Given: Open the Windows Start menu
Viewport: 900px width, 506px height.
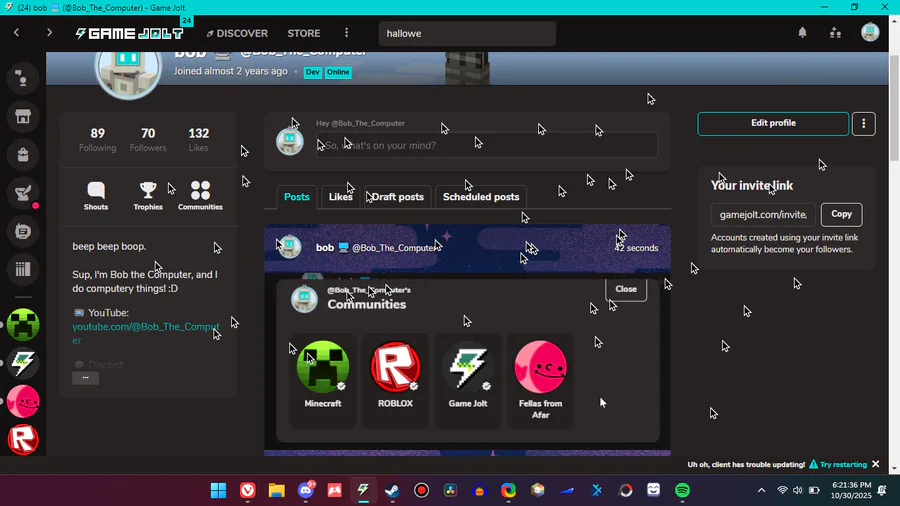Looking at the screenshot, I should (219, 491).
